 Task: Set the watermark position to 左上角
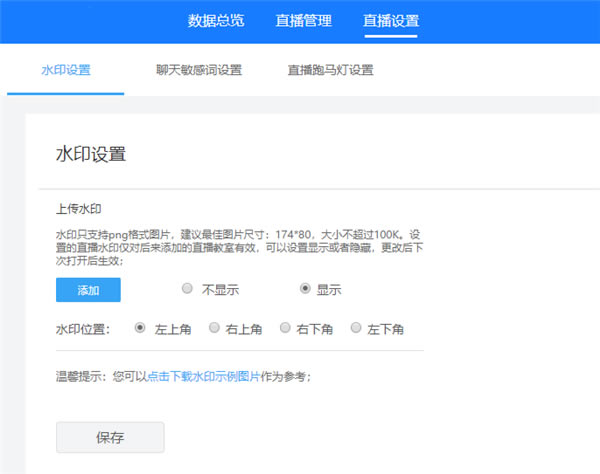pos(140,328)
